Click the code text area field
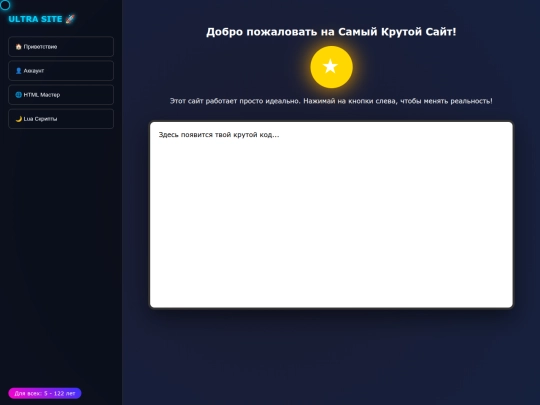This screenshot has width=540, height=405. pos(331,215)
